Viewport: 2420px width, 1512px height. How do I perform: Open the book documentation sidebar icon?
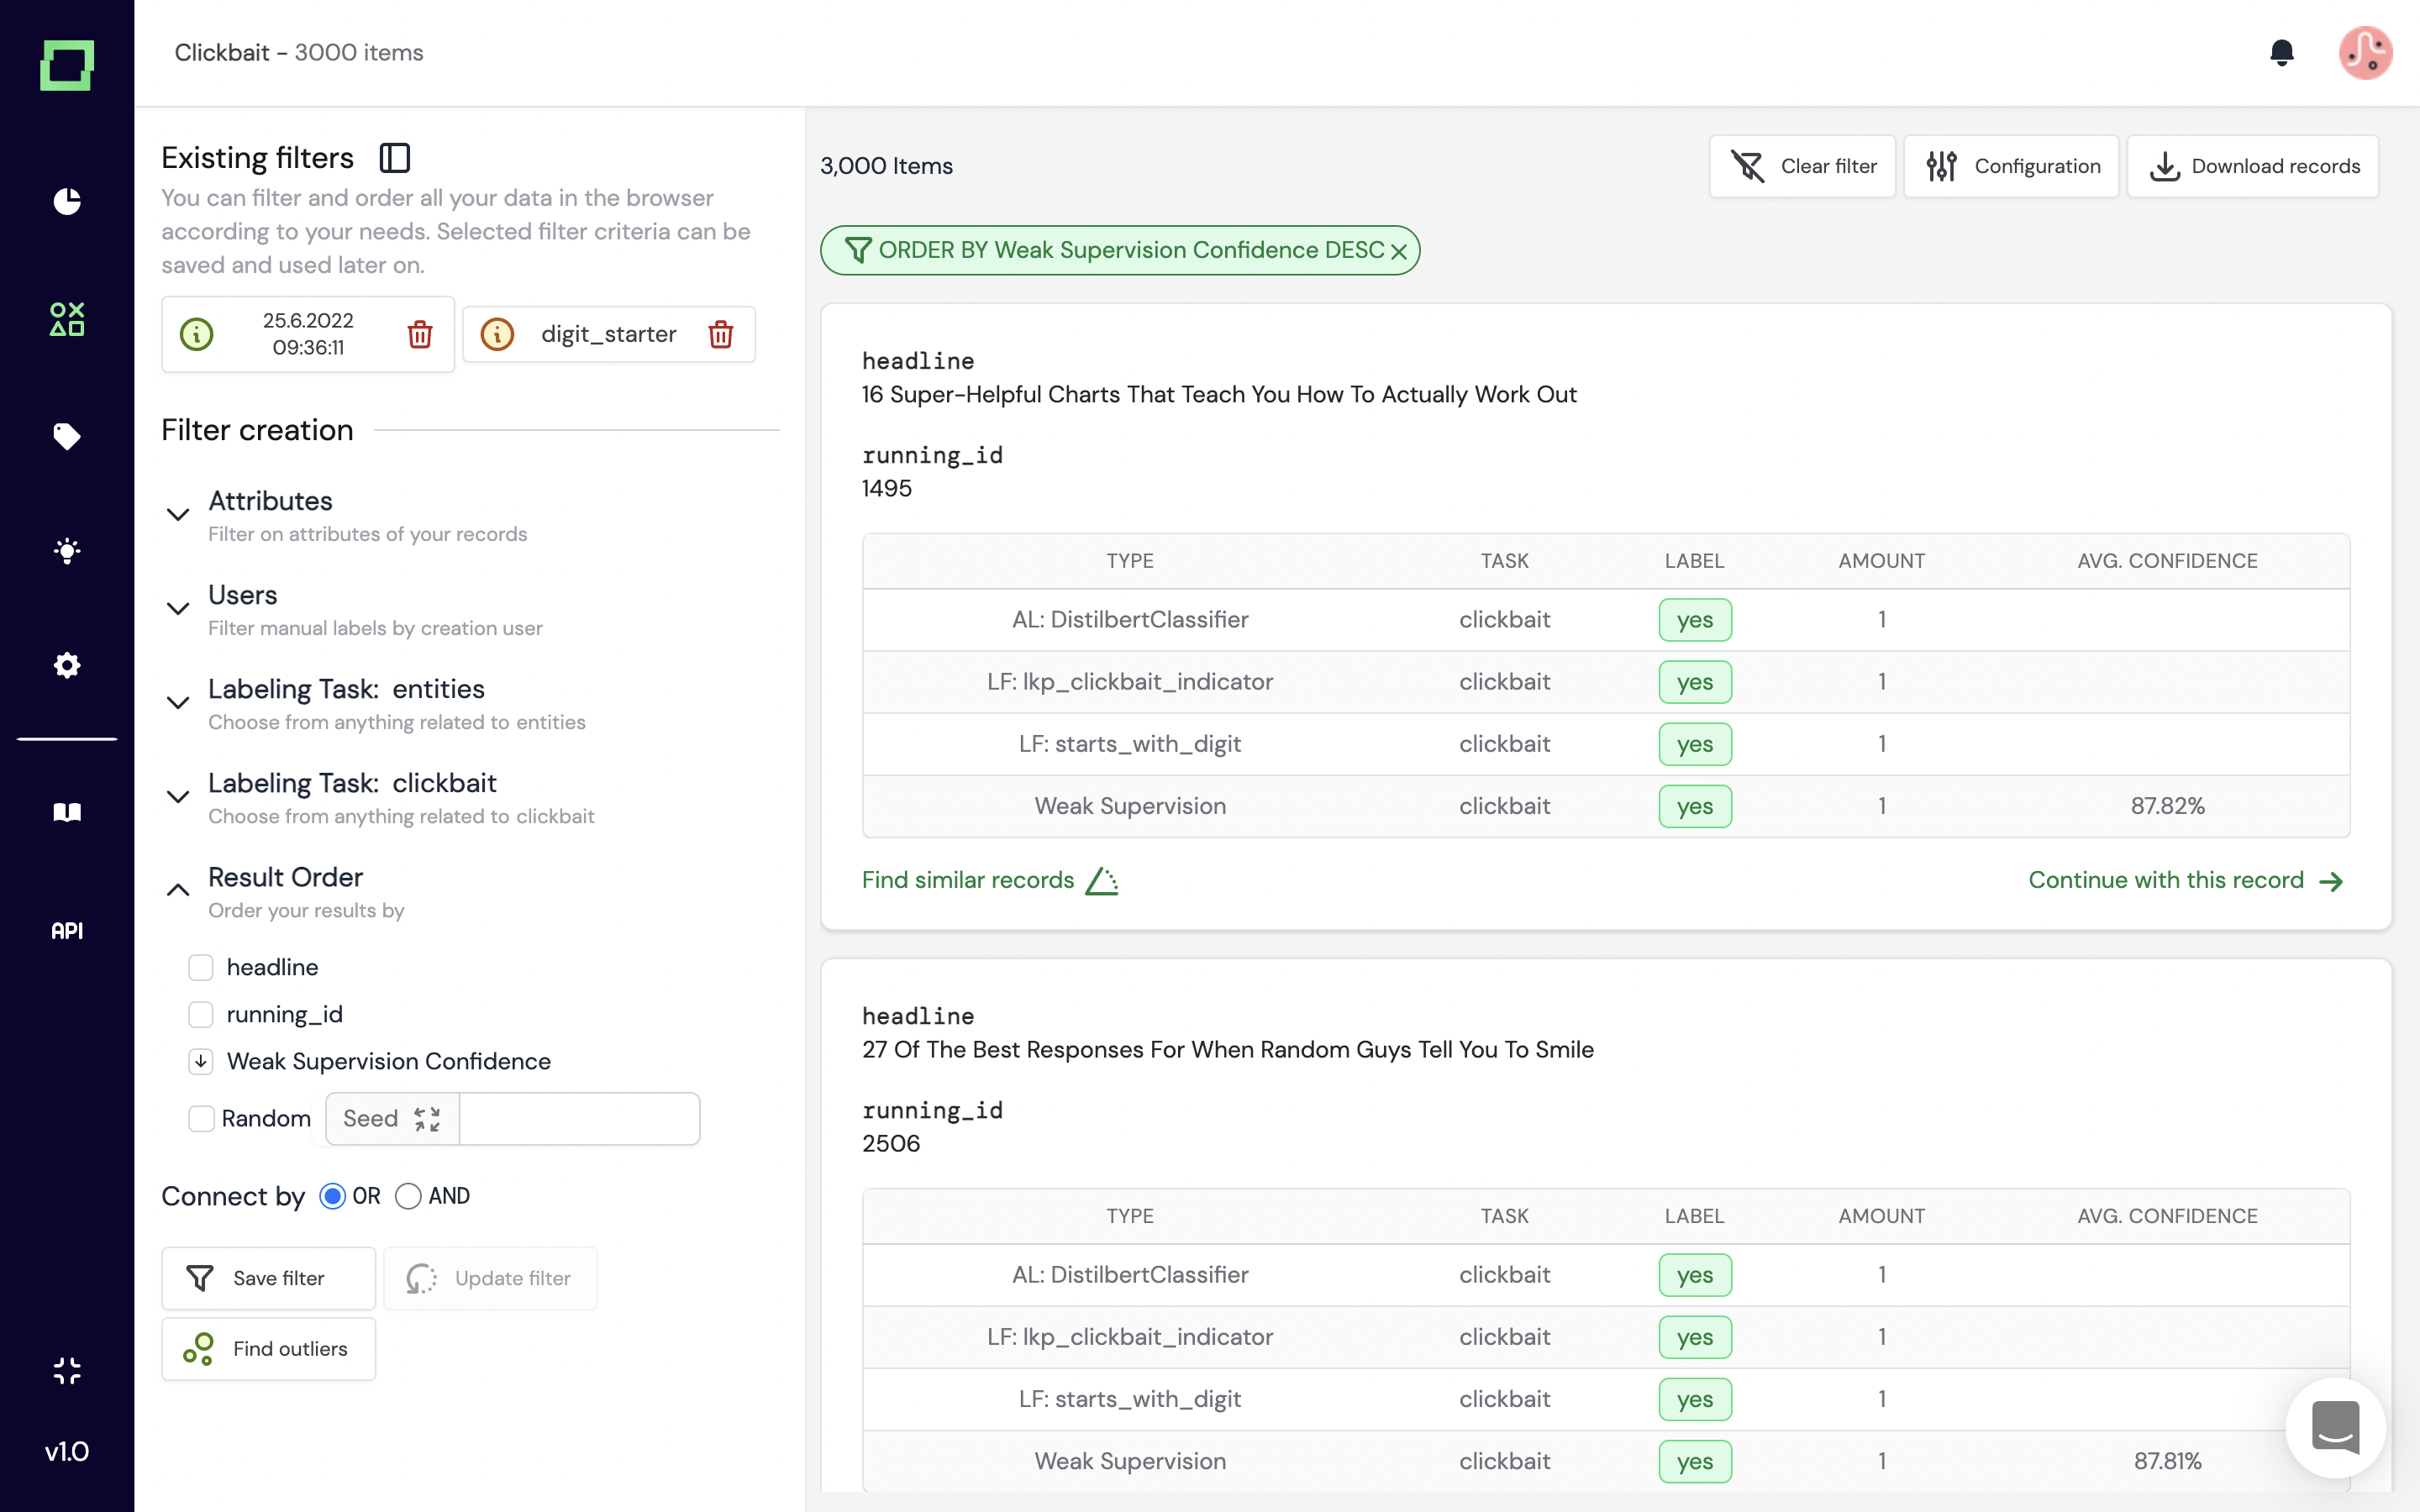coord(67,812)
